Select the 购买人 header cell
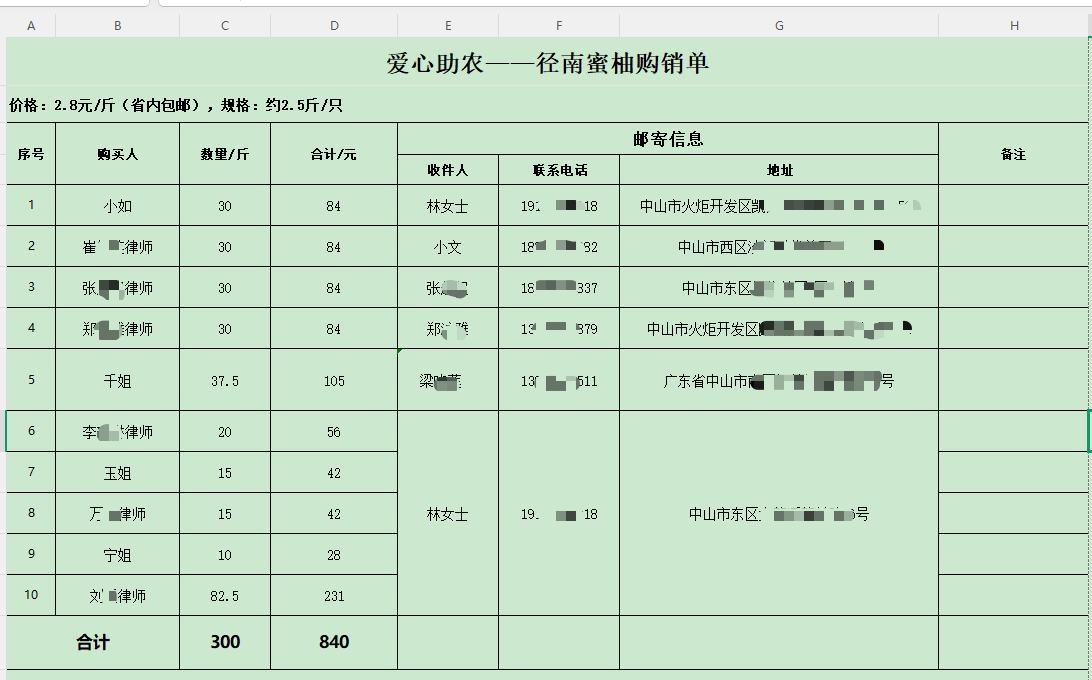 click(117, 154)
